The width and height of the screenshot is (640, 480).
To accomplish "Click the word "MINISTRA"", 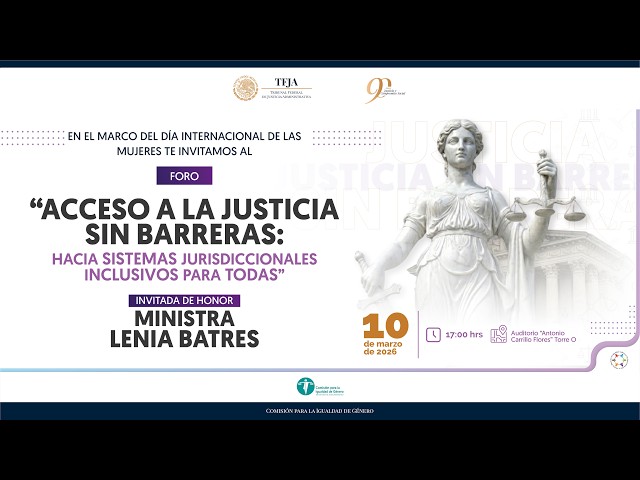I will [x=184, y=318].
